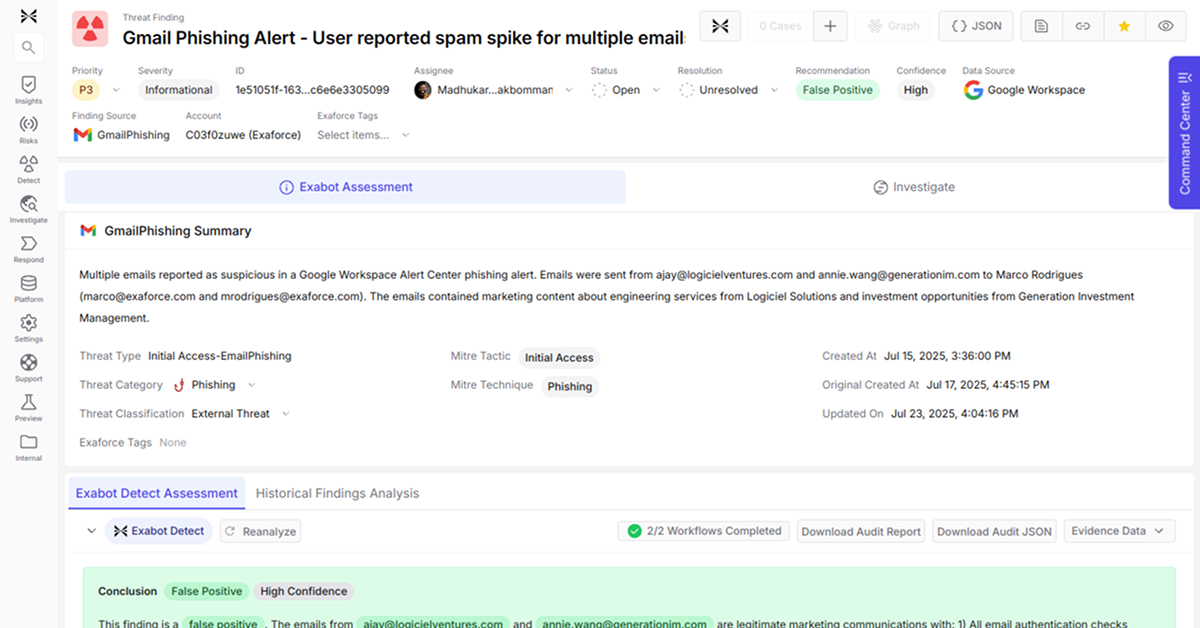
Task: Open the Command Center side panel
Action: pos(1184,132)
